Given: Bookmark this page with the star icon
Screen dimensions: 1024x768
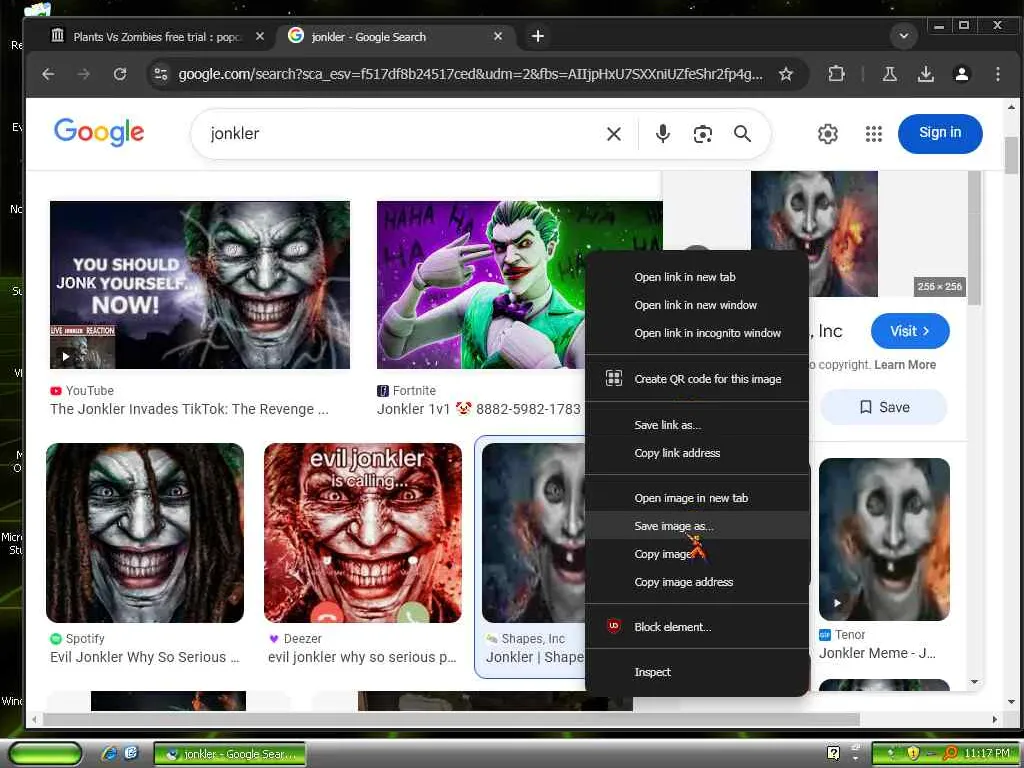Looking at the screenshot, I should 786,74.
